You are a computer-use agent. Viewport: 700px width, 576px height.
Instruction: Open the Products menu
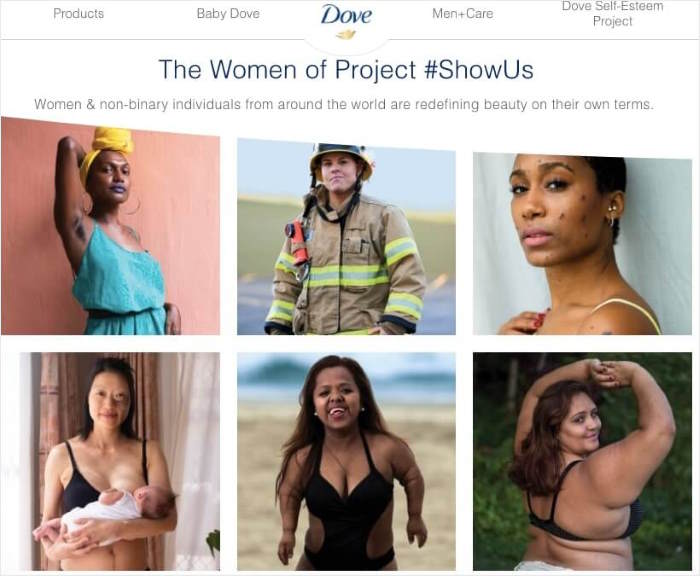(79, 13)
